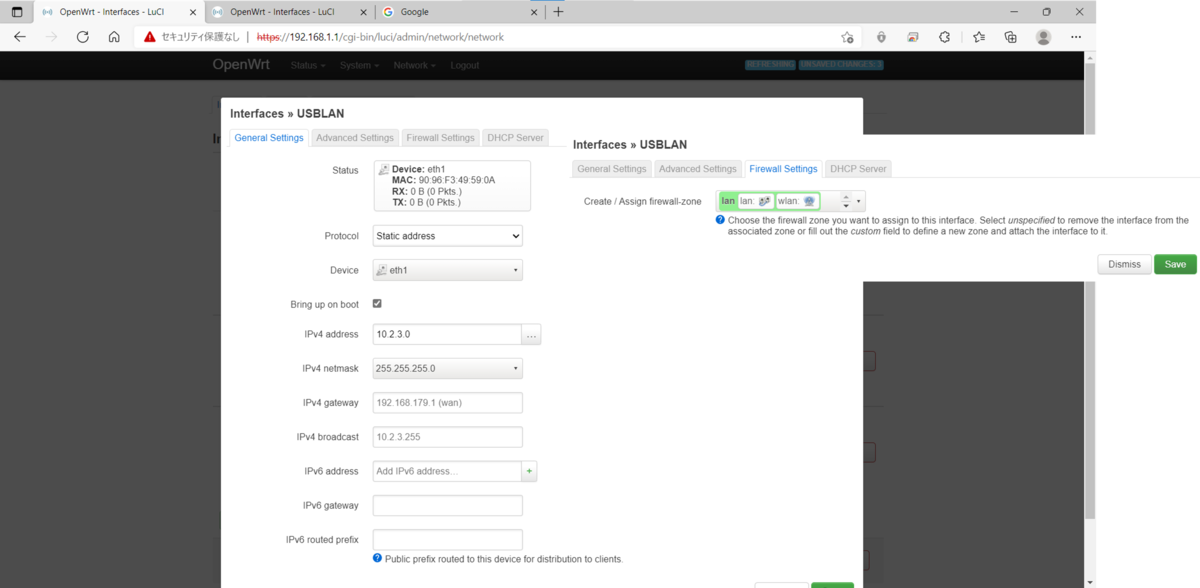The width and height of the screenshot is (1200, 588).
Task: Click the ellipsis button next to IPv4 address
Action: click(x=532, y=335)
